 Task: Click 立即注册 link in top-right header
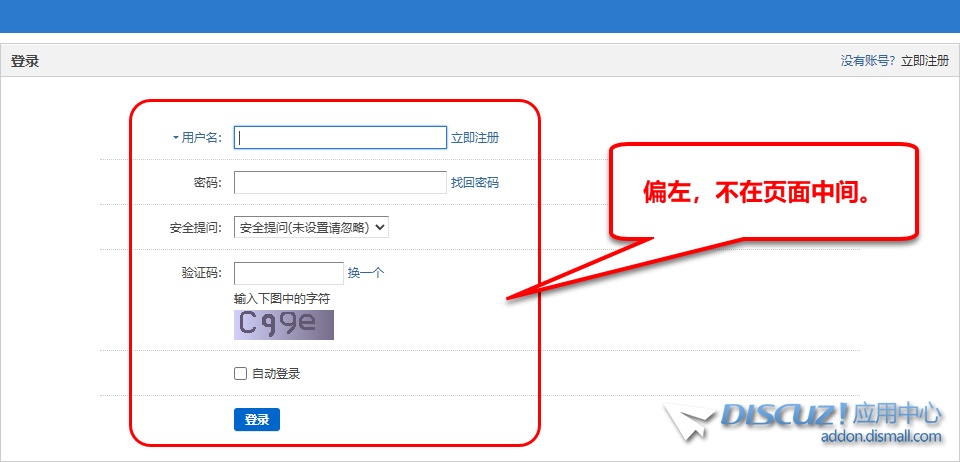(925, 61)
